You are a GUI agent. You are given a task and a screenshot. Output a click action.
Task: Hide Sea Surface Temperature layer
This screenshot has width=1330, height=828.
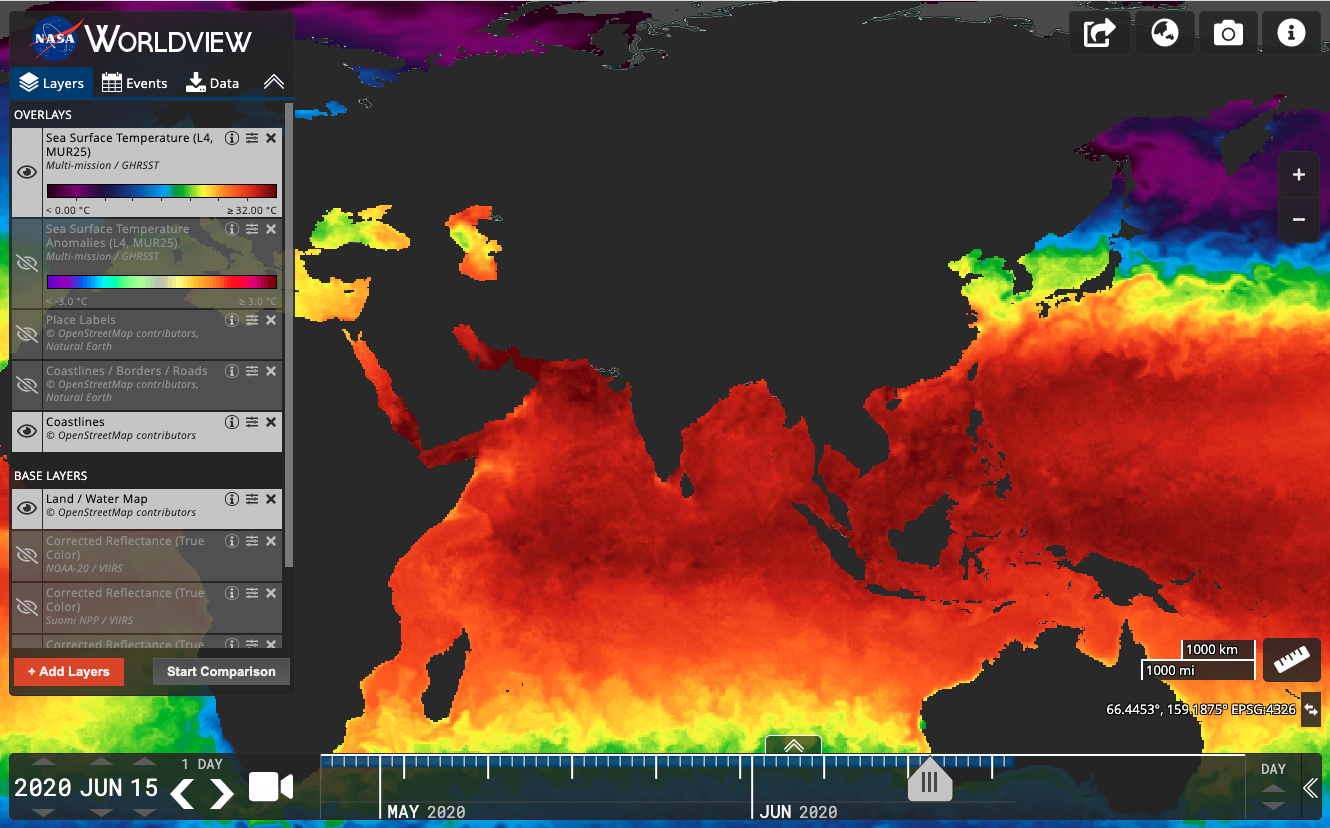[27, 172]
